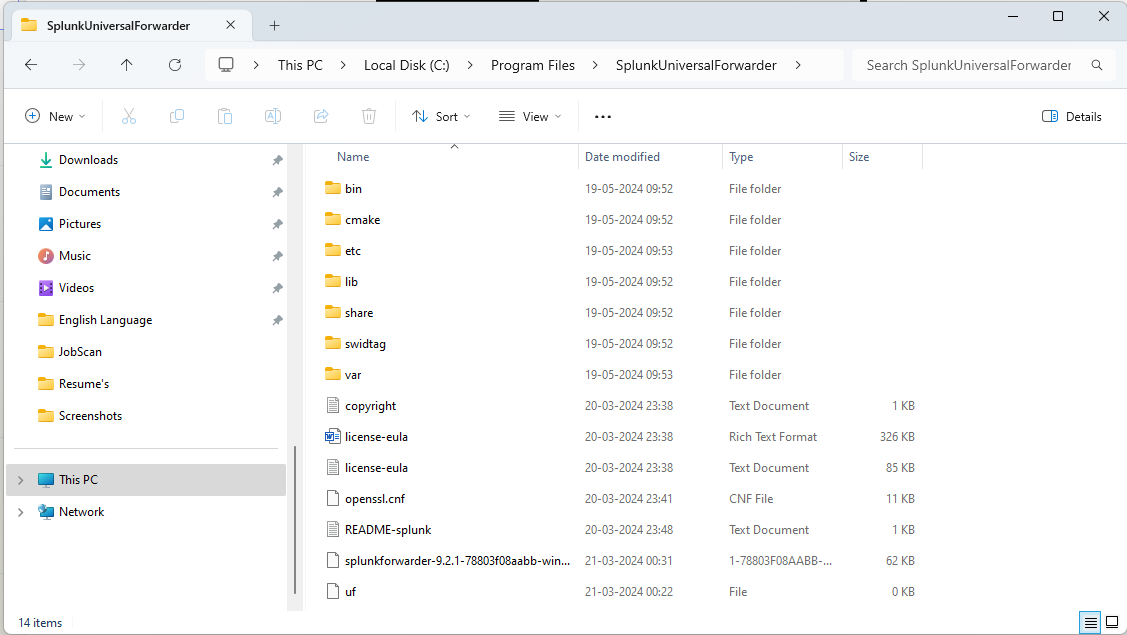Click the Delete trash icon
The height and width of the screenshot is (635, 1127).
[x=369, y=117]
